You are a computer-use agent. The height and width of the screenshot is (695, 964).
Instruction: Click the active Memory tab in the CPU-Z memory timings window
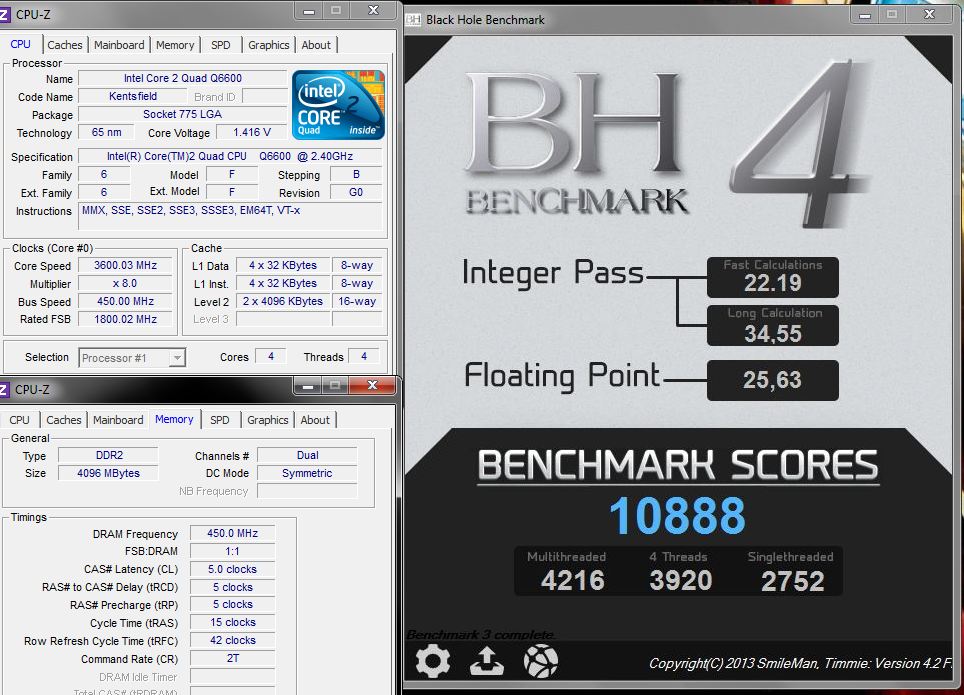point(174,419)
